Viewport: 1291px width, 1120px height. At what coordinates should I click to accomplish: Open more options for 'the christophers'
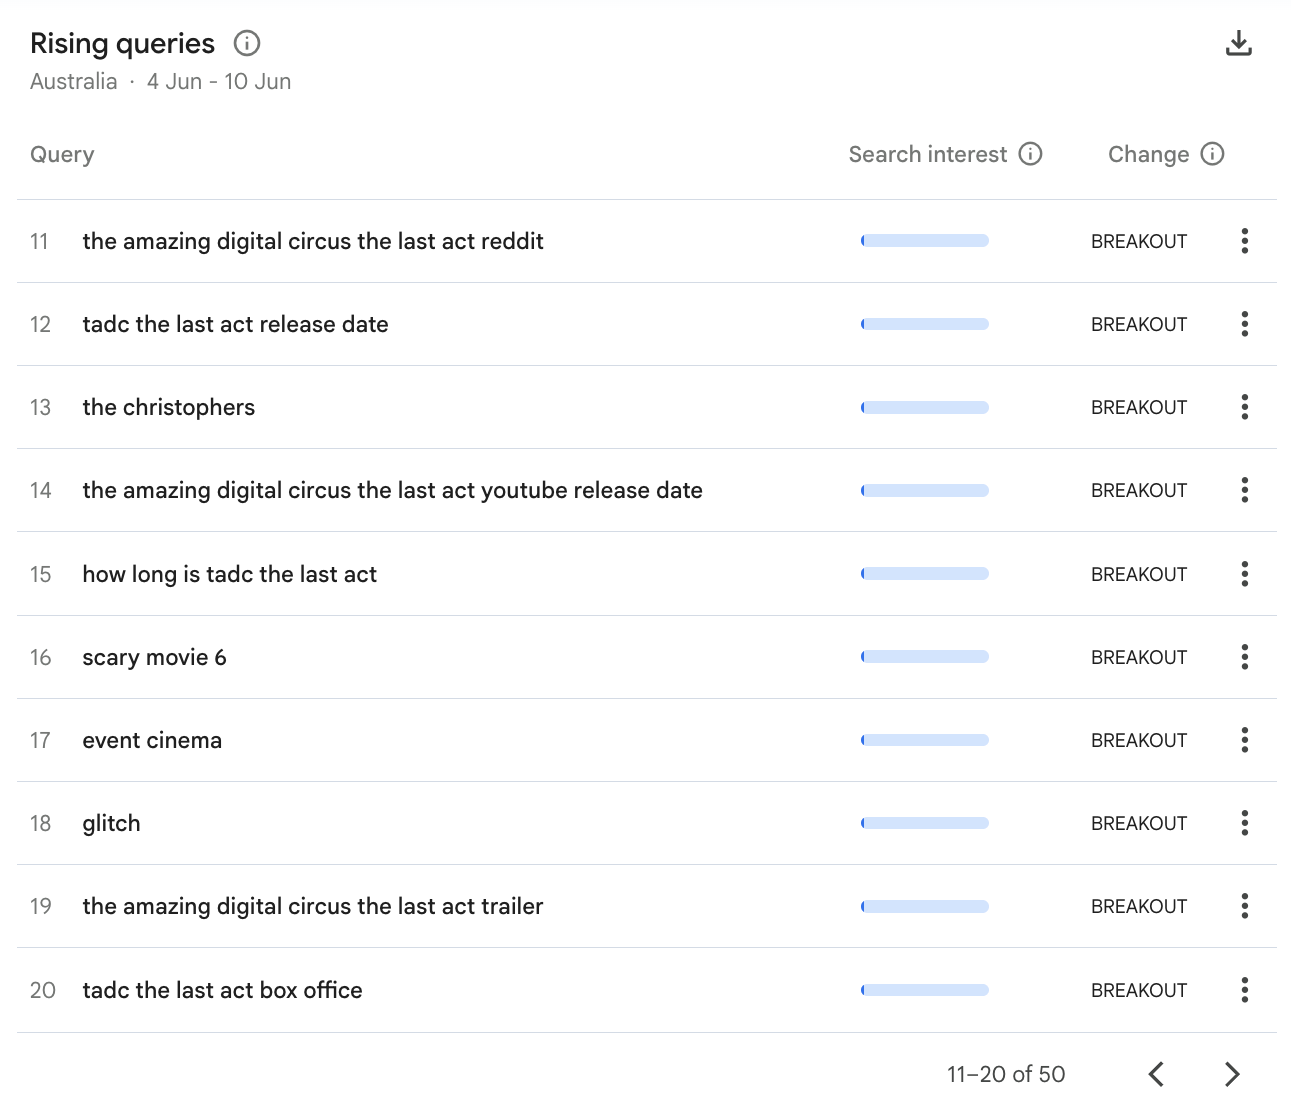tap(1244, 407)
